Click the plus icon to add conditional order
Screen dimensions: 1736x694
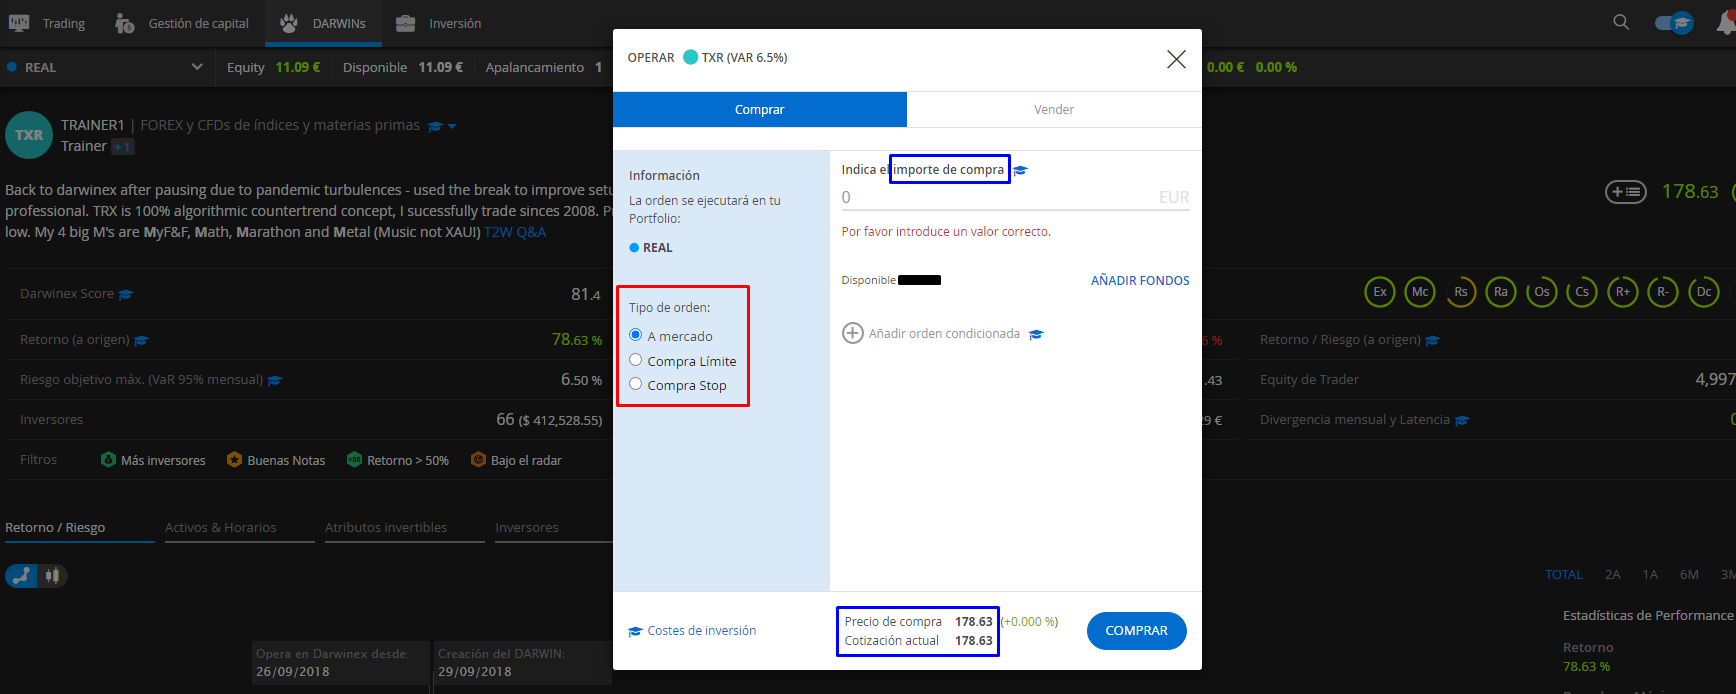[x=852, y=333]
